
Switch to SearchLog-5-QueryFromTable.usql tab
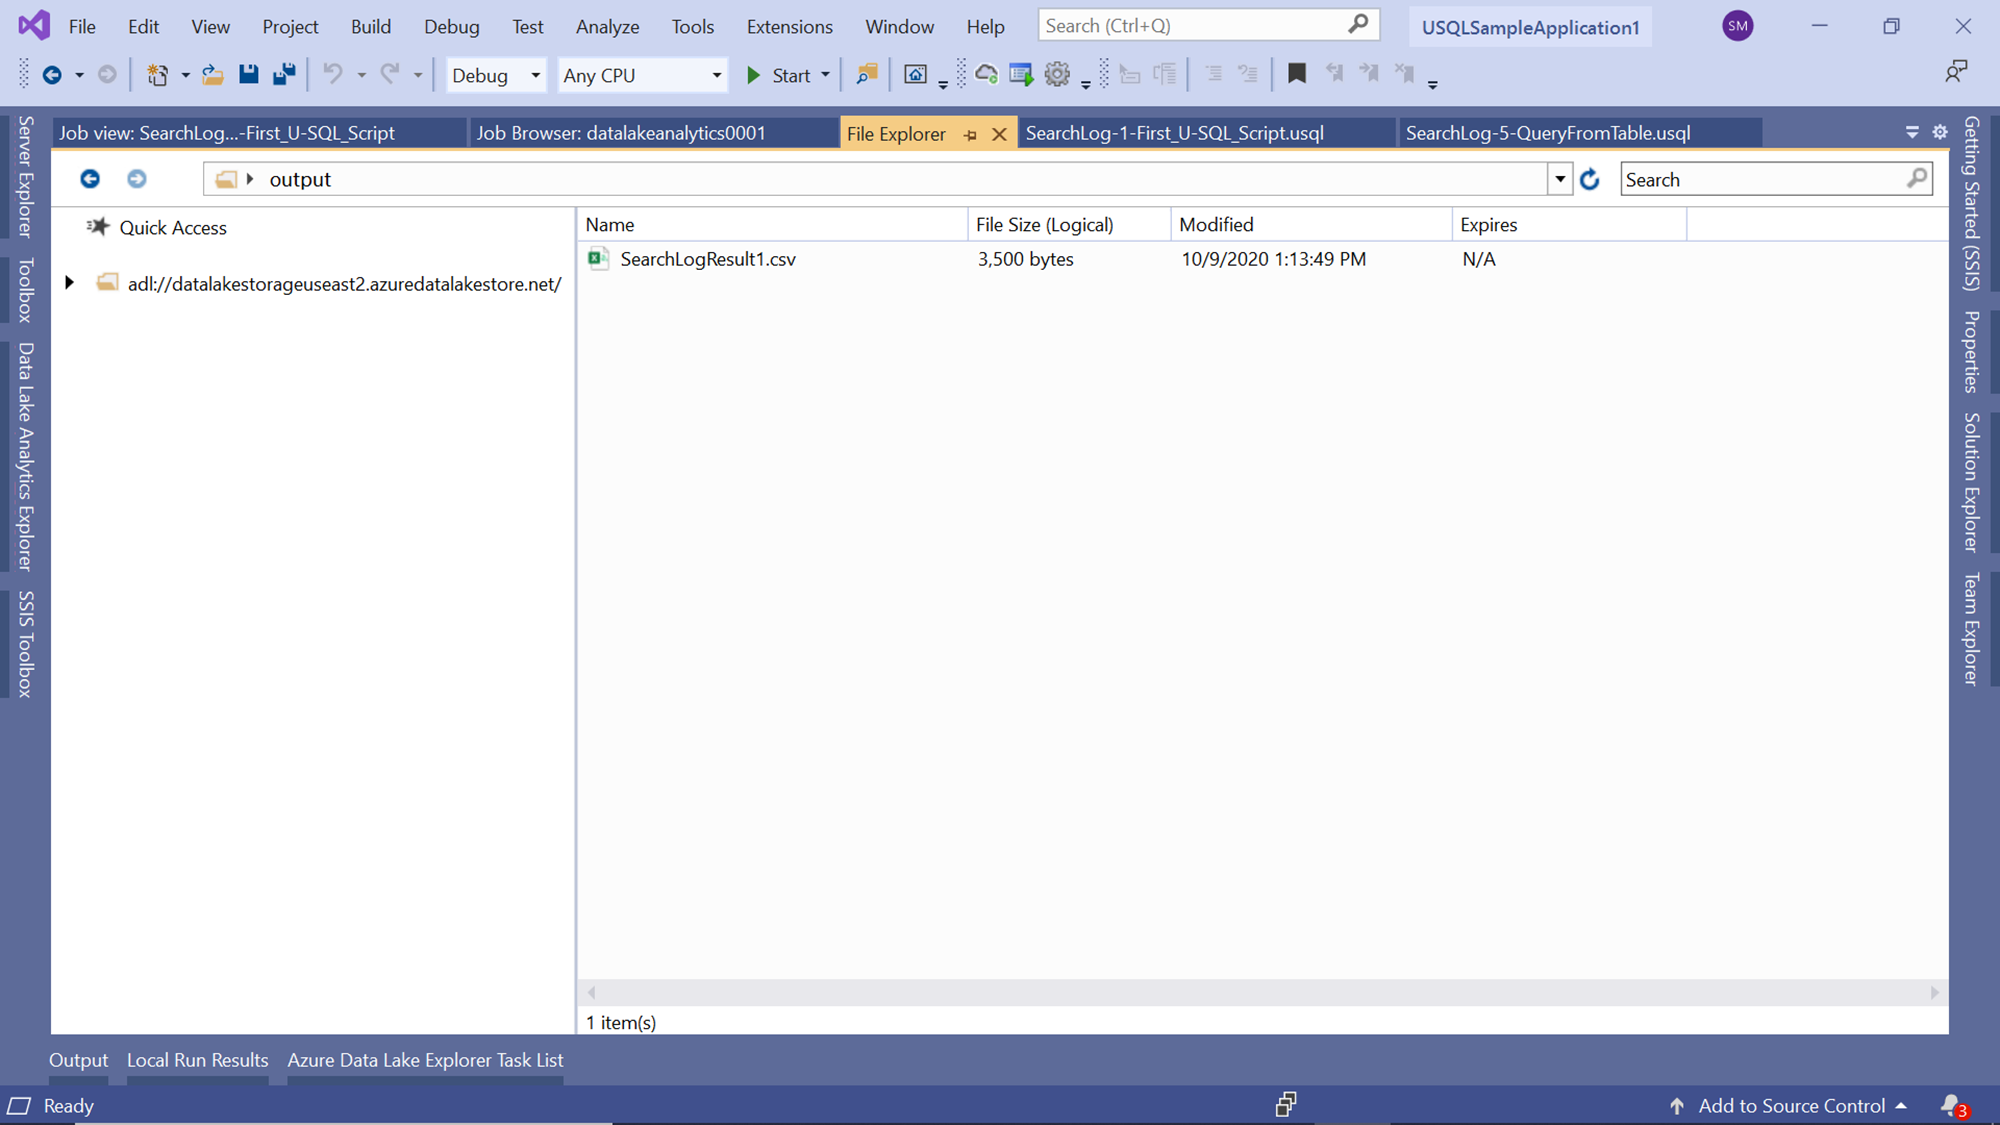point(1547,133)
